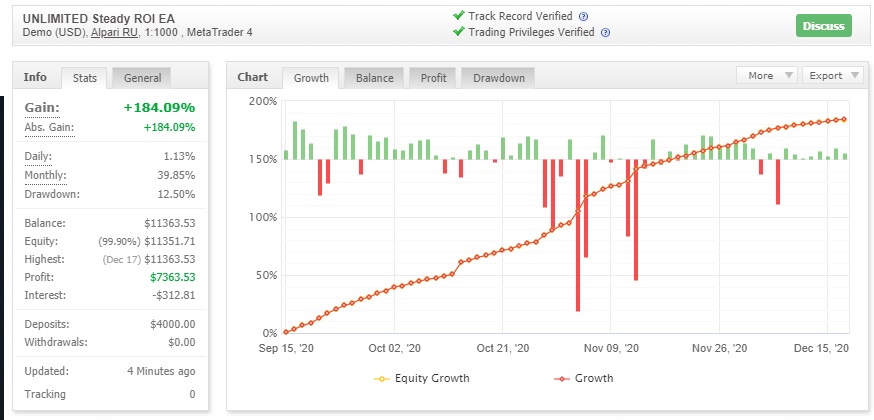
Task: Open the Drawdown chart tab
Action: [498, 78]
